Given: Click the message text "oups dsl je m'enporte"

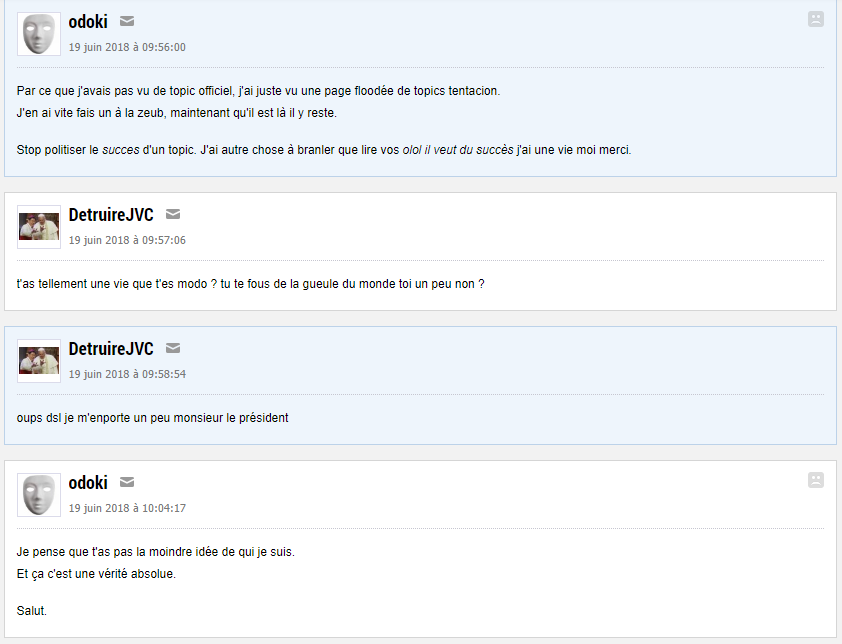Looking at the screenshot, I should (x=152, y=418).
